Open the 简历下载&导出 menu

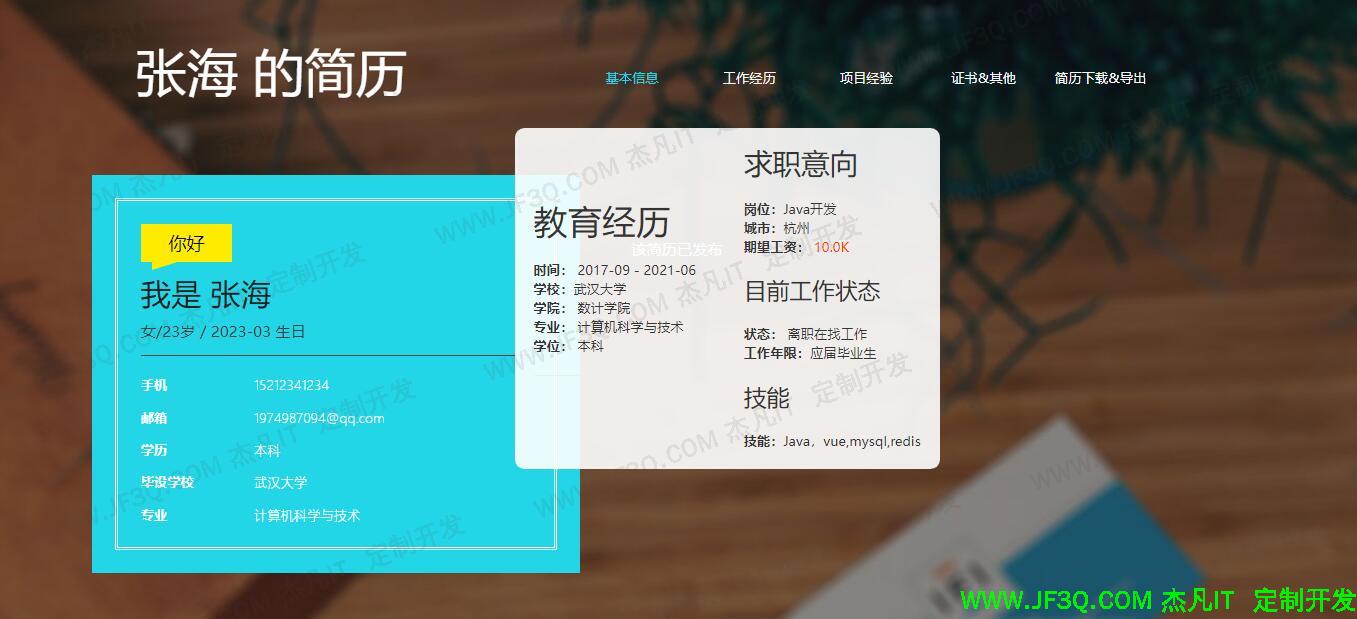(x=1099, y=77)
